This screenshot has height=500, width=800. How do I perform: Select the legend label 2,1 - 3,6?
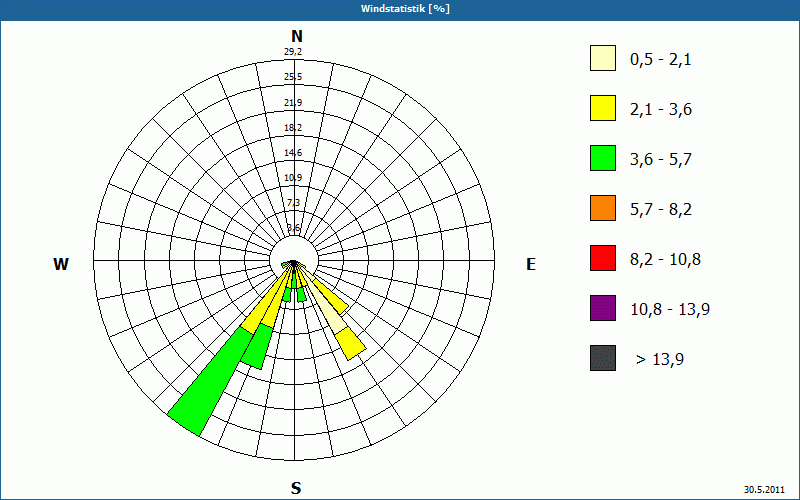coord(661,110)
